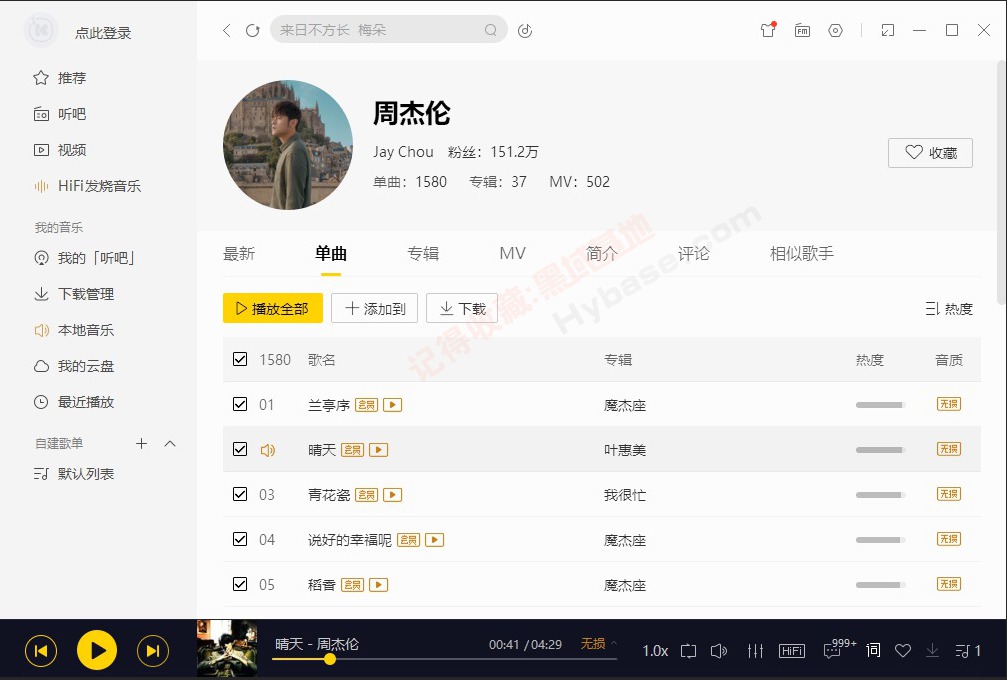The width and height of the screenshot is (1007, 680).
Task: Go back with the back arrow
Action: [x=227, y=30]
